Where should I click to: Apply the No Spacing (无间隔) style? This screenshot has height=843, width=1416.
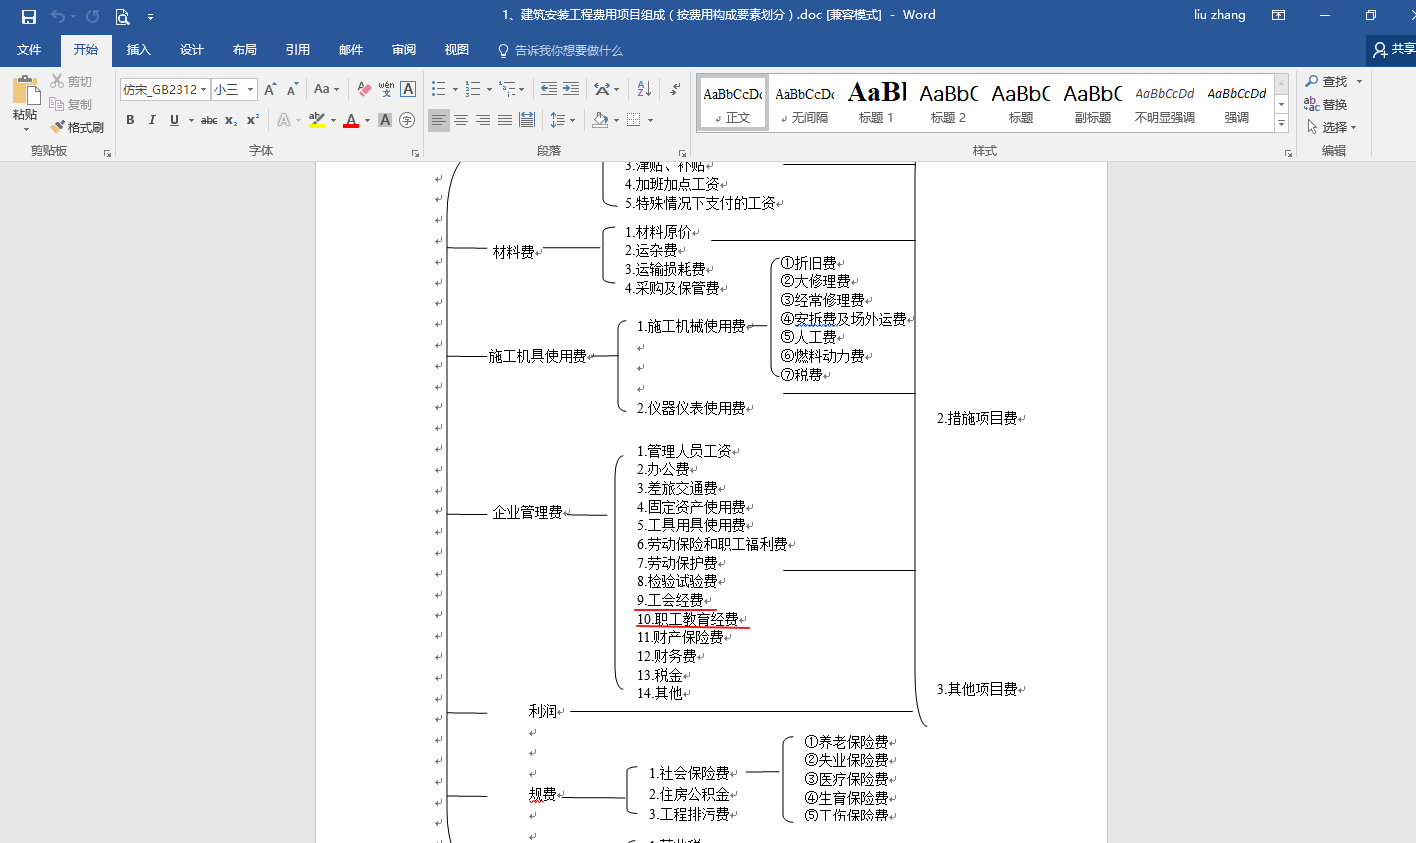point(805,102)
